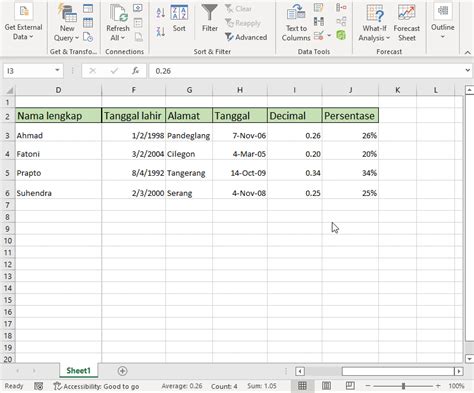Image resolution: width=474 pixels, height=393 pixels.
Task: Click Clear filter
Action: [x=239, y=9]
